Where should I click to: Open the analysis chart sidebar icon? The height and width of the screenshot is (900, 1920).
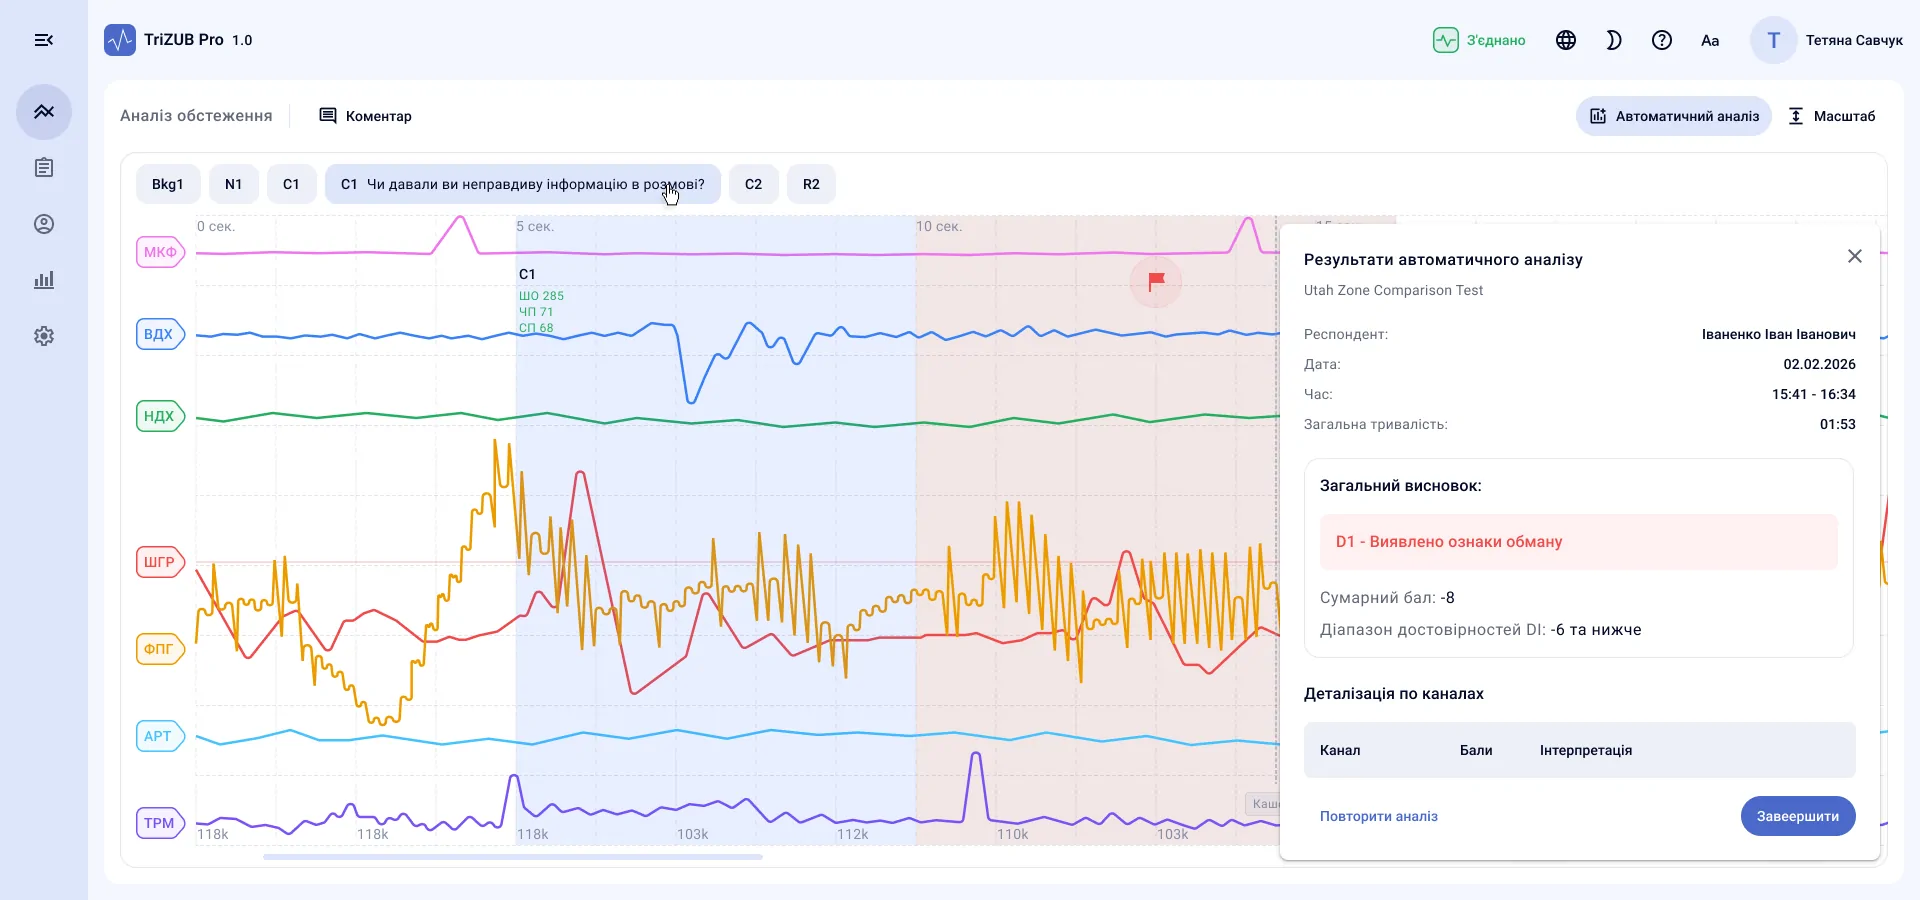coord(44,112)
